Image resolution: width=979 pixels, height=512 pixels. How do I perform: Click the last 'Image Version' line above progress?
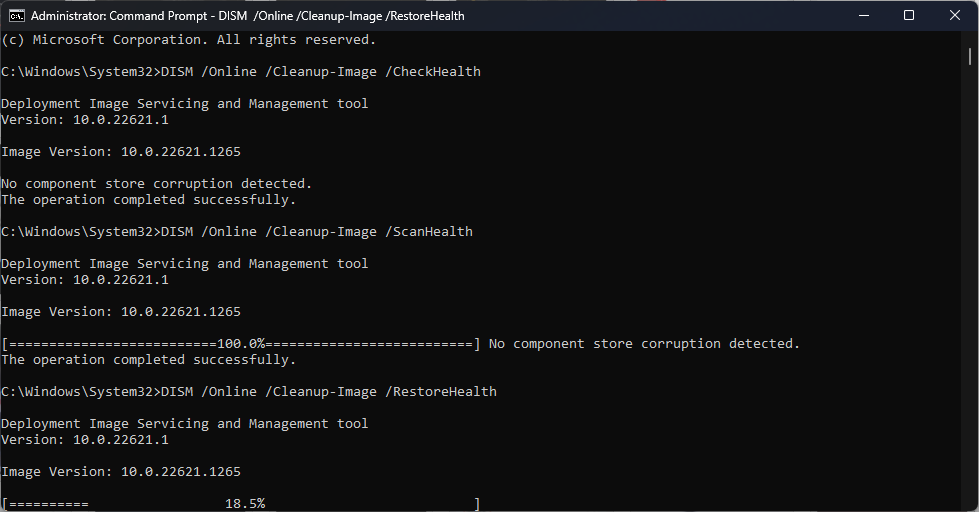click(121, 471)
